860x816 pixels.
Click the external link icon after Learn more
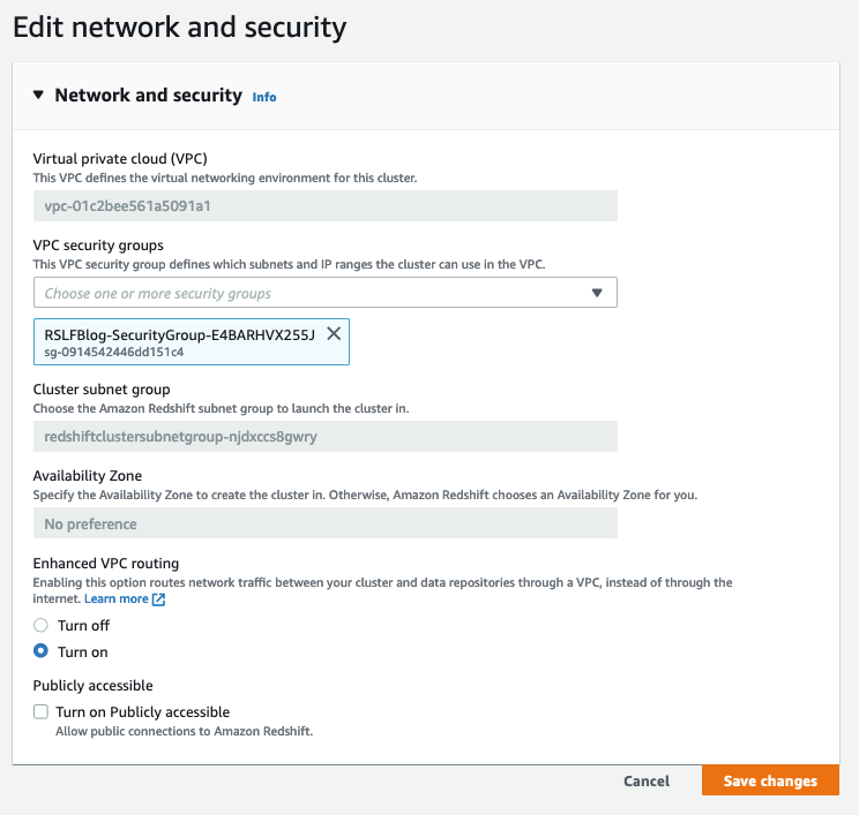point(158,599)
